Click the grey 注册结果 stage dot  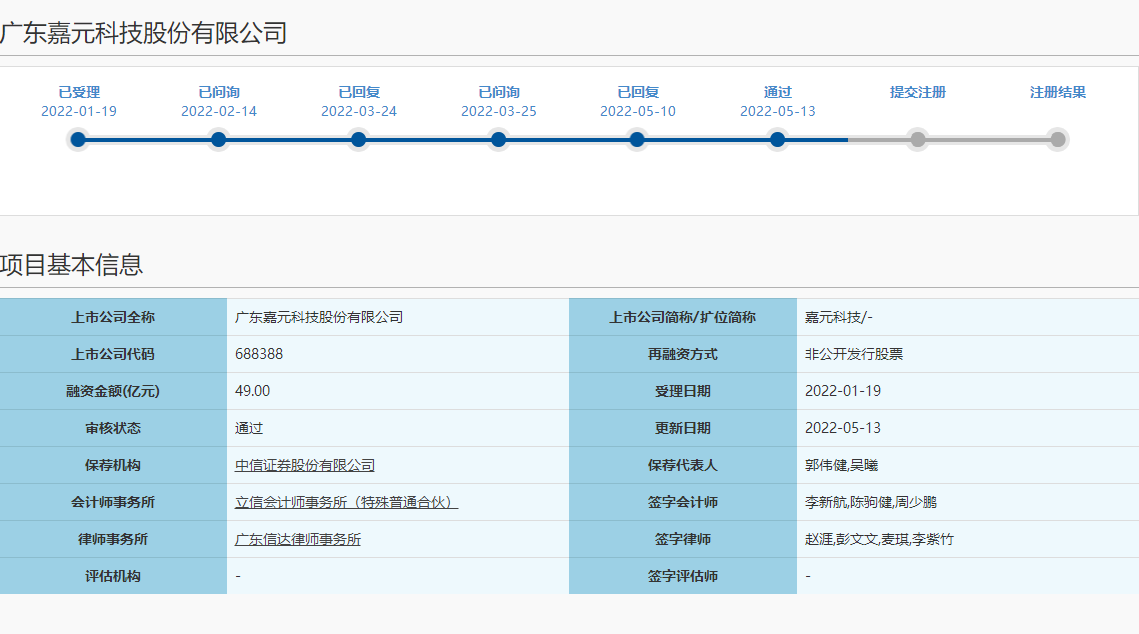click(x=1057, y=140)
